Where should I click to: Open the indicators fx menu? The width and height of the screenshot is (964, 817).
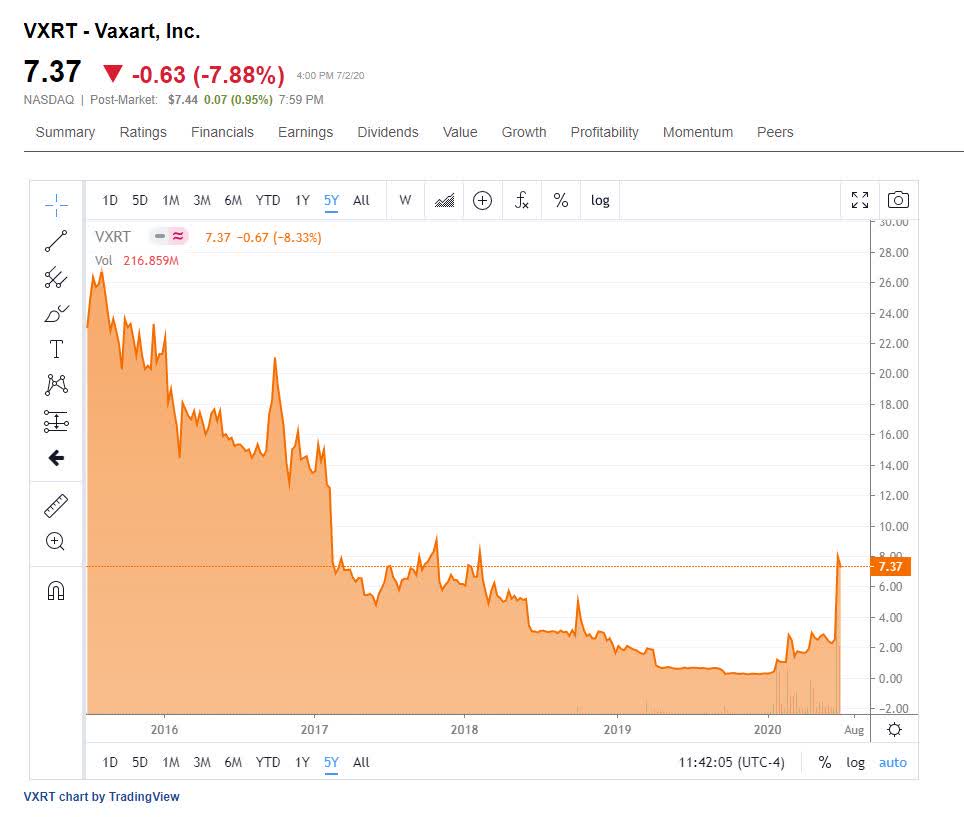coord(521,200)
